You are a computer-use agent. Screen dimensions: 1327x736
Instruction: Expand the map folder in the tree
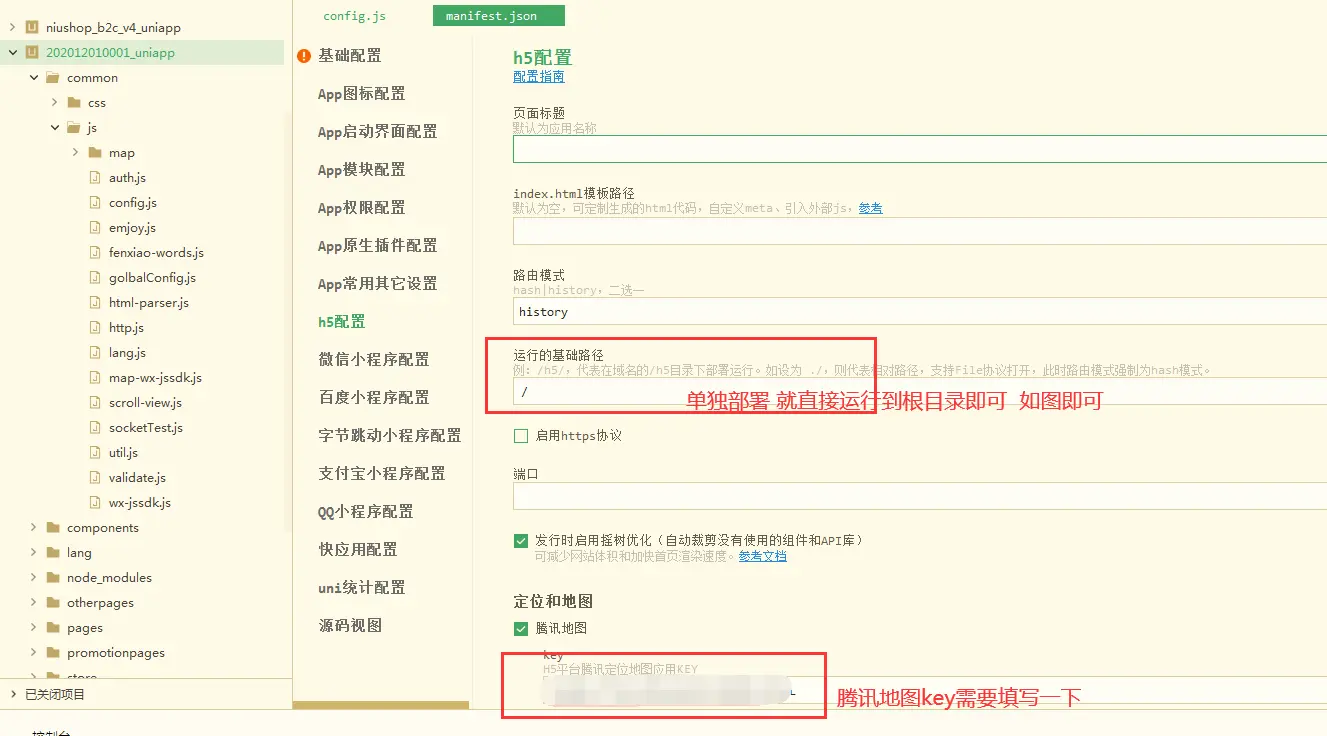(76, 153)
